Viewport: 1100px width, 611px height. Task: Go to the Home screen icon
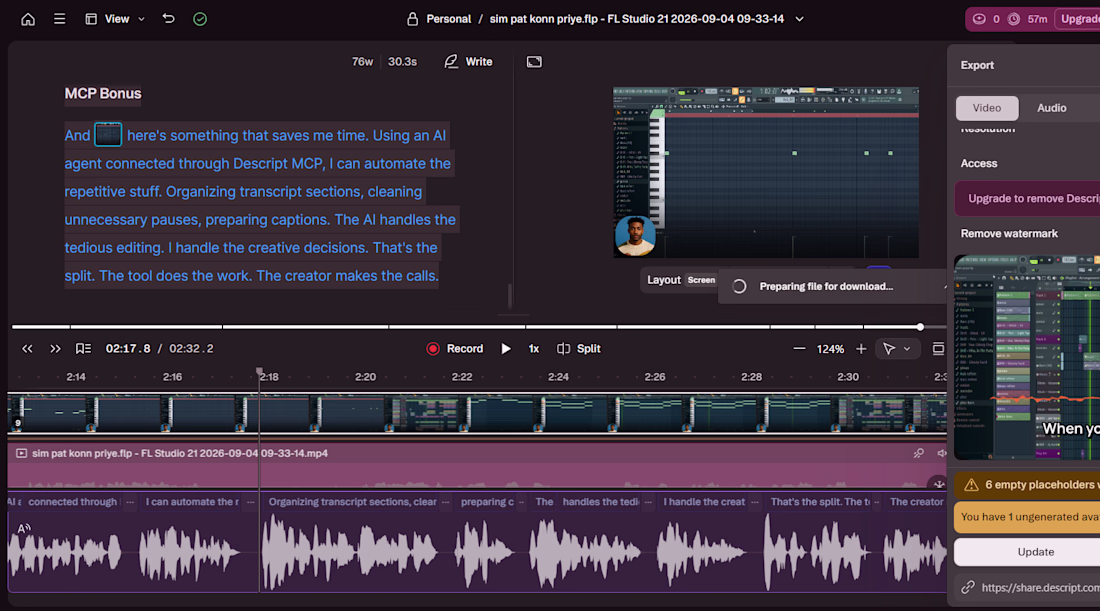click(x=28, y=19)
